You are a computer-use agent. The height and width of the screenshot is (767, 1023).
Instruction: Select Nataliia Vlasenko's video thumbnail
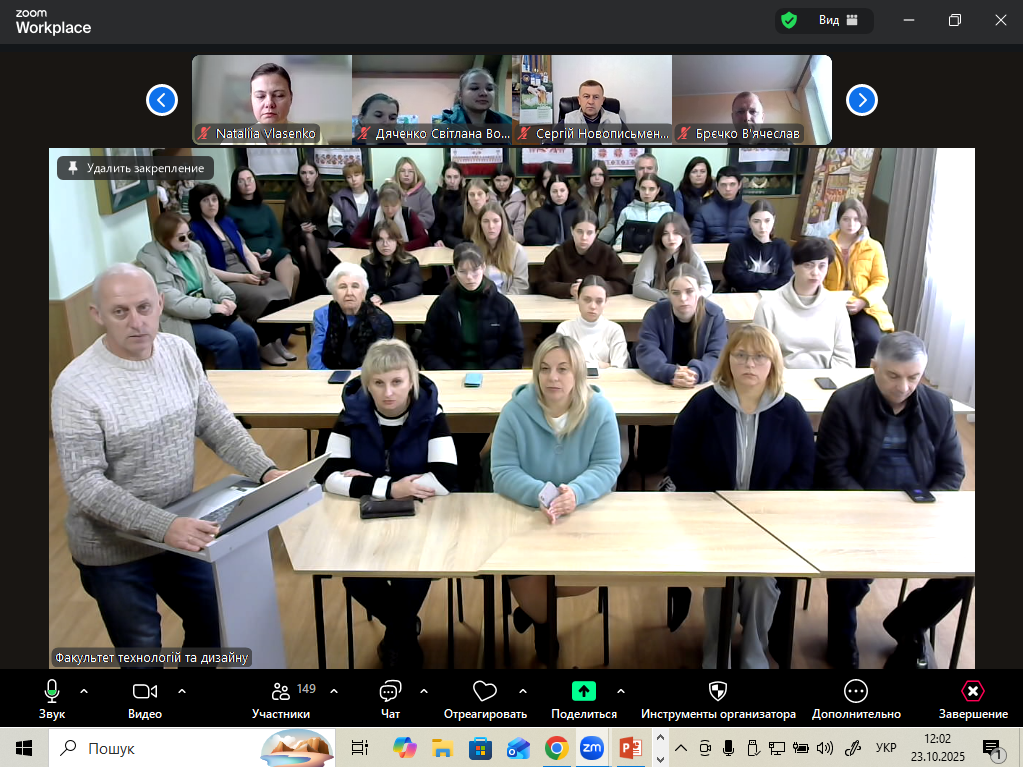(271, 99)
